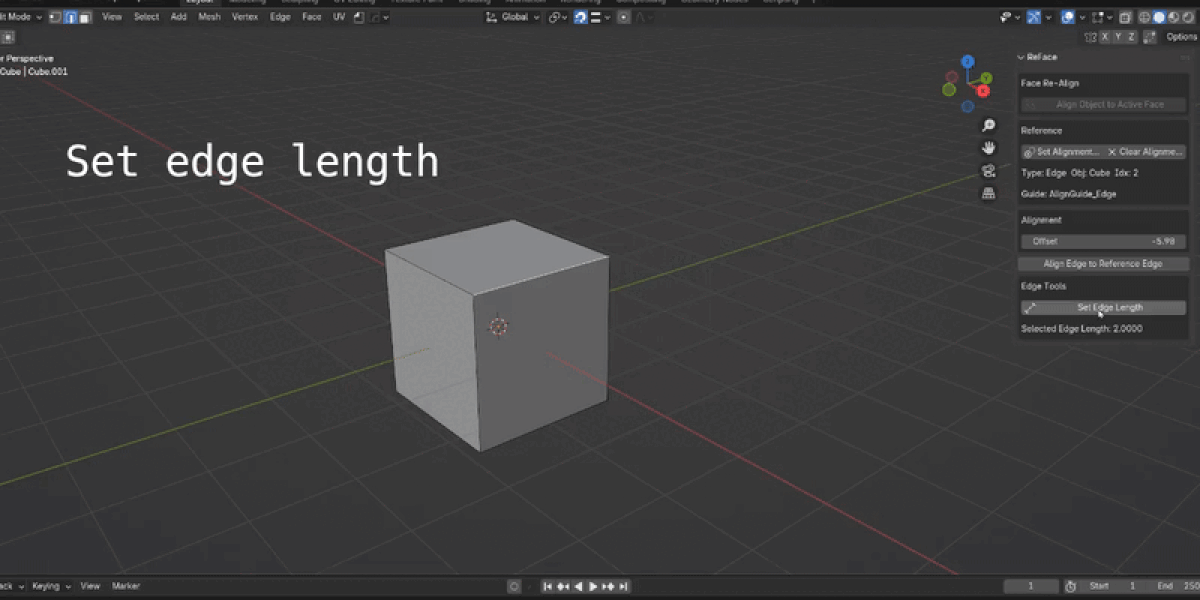Screen dimensions: 1200x600
Task: Enable vertex select mode
Action: coord(55,17)
